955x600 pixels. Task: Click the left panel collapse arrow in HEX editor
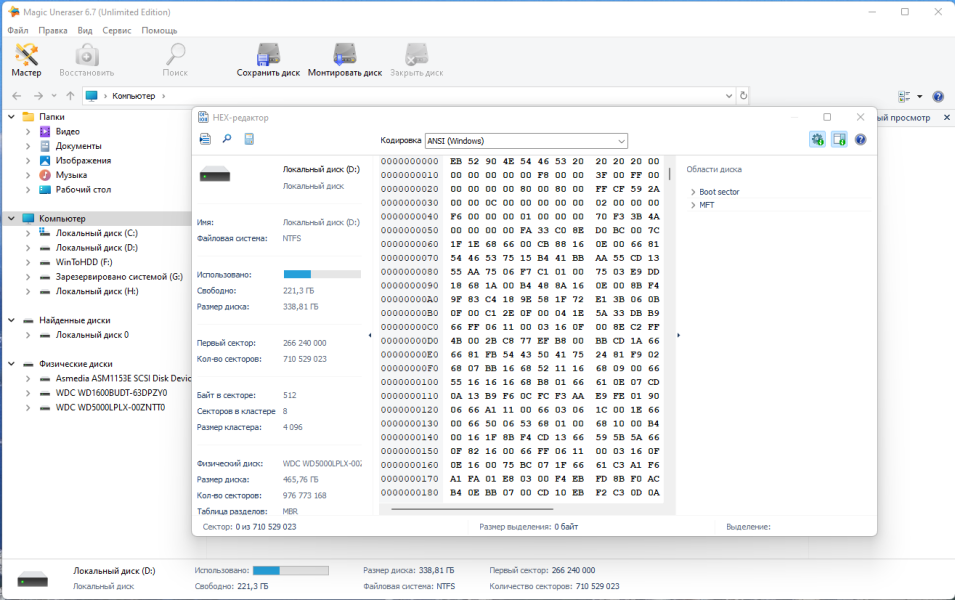pos(370,335)
